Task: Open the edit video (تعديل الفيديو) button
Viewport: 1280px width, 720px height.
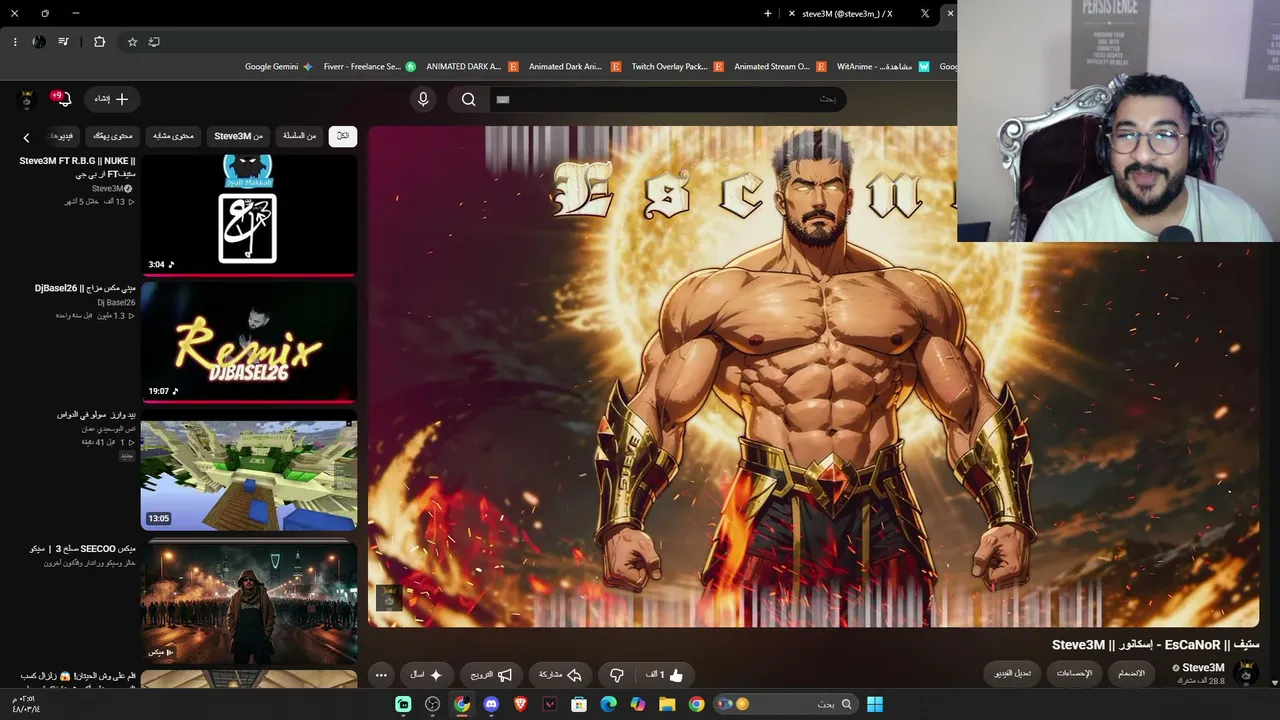Action: tap(1014, 673)
